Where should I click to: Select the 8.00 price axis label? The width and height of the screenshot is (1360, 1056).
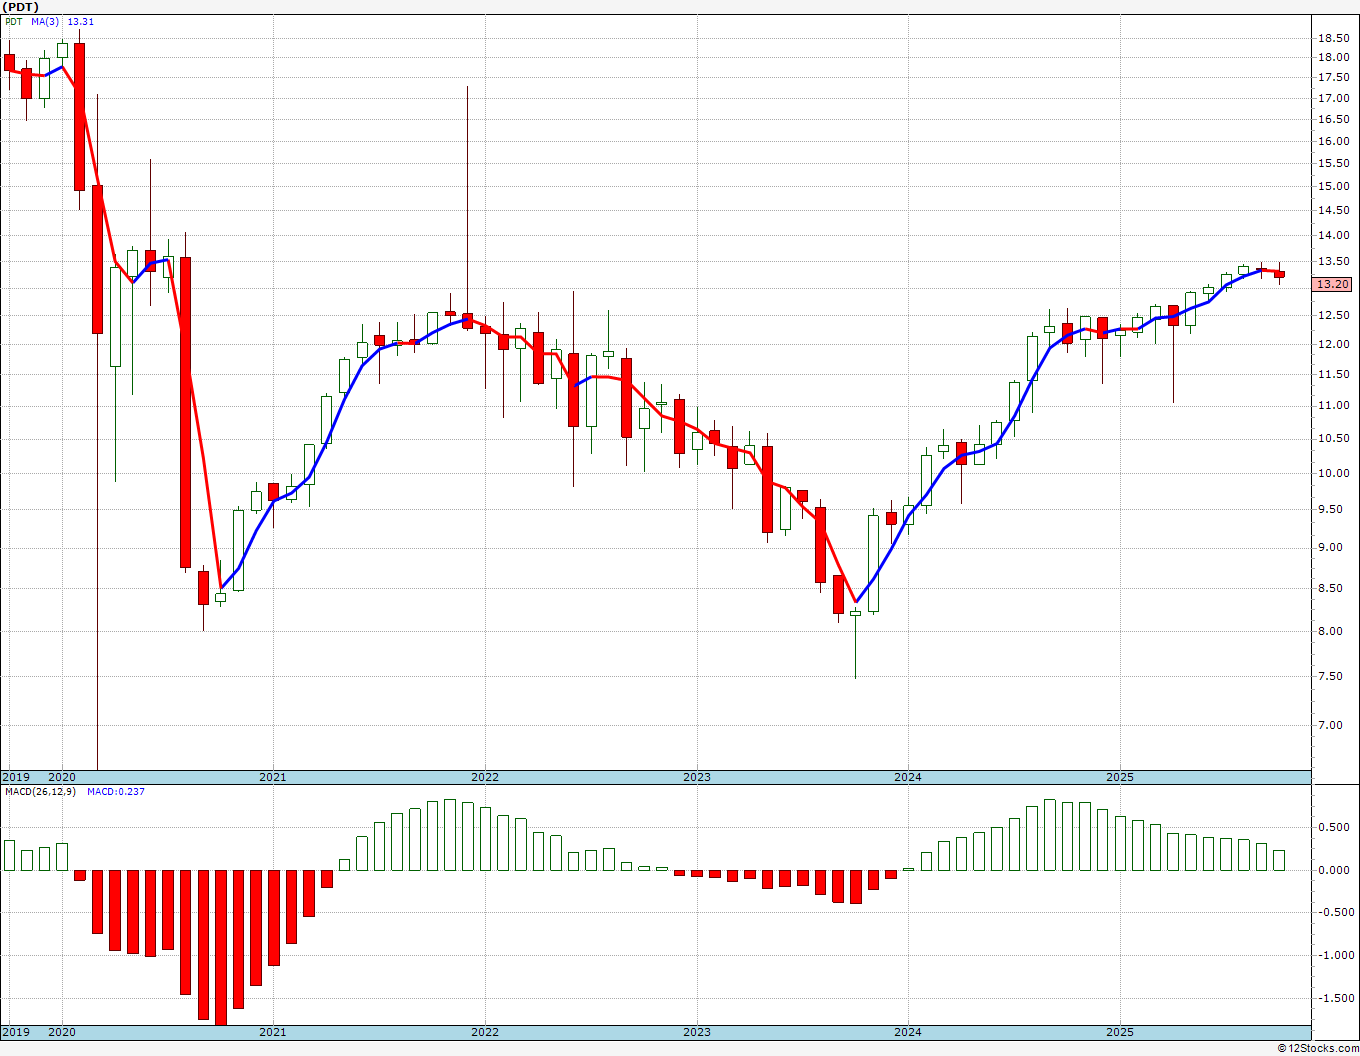pos(1332,631)
